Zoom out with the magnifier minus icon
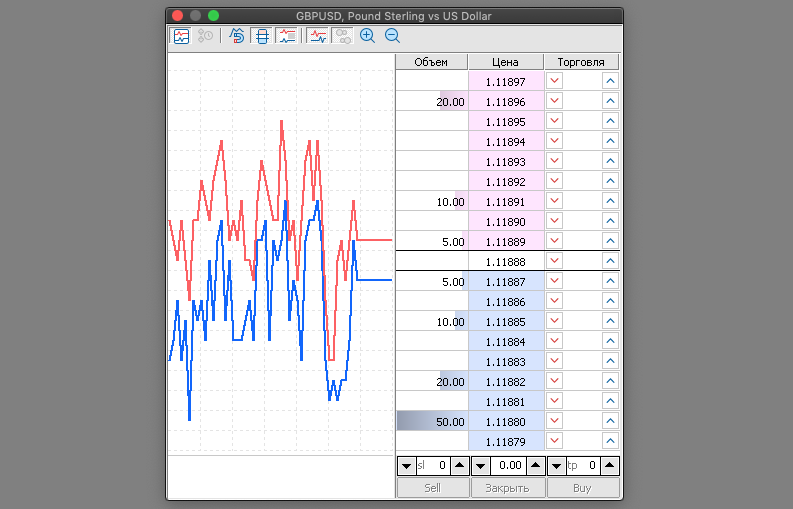This screenshot has width=793, height=509. 392,36
